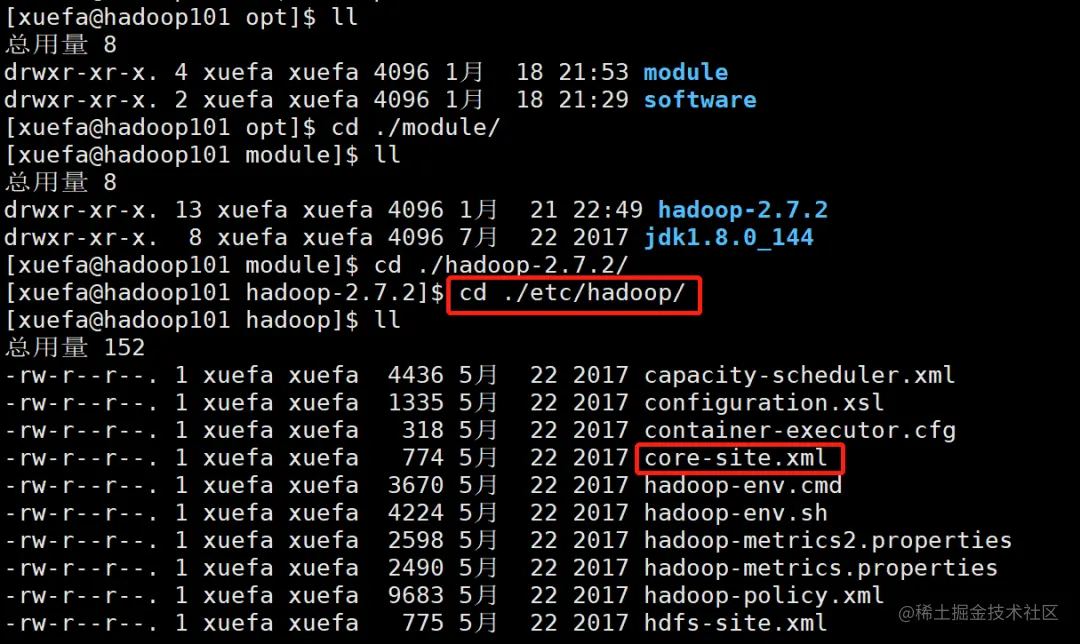Image resolution: width=1080 pixels, height=644 pixels.
Task: Click hadoop-metrics.properties file name
Action: coord(820,568)
